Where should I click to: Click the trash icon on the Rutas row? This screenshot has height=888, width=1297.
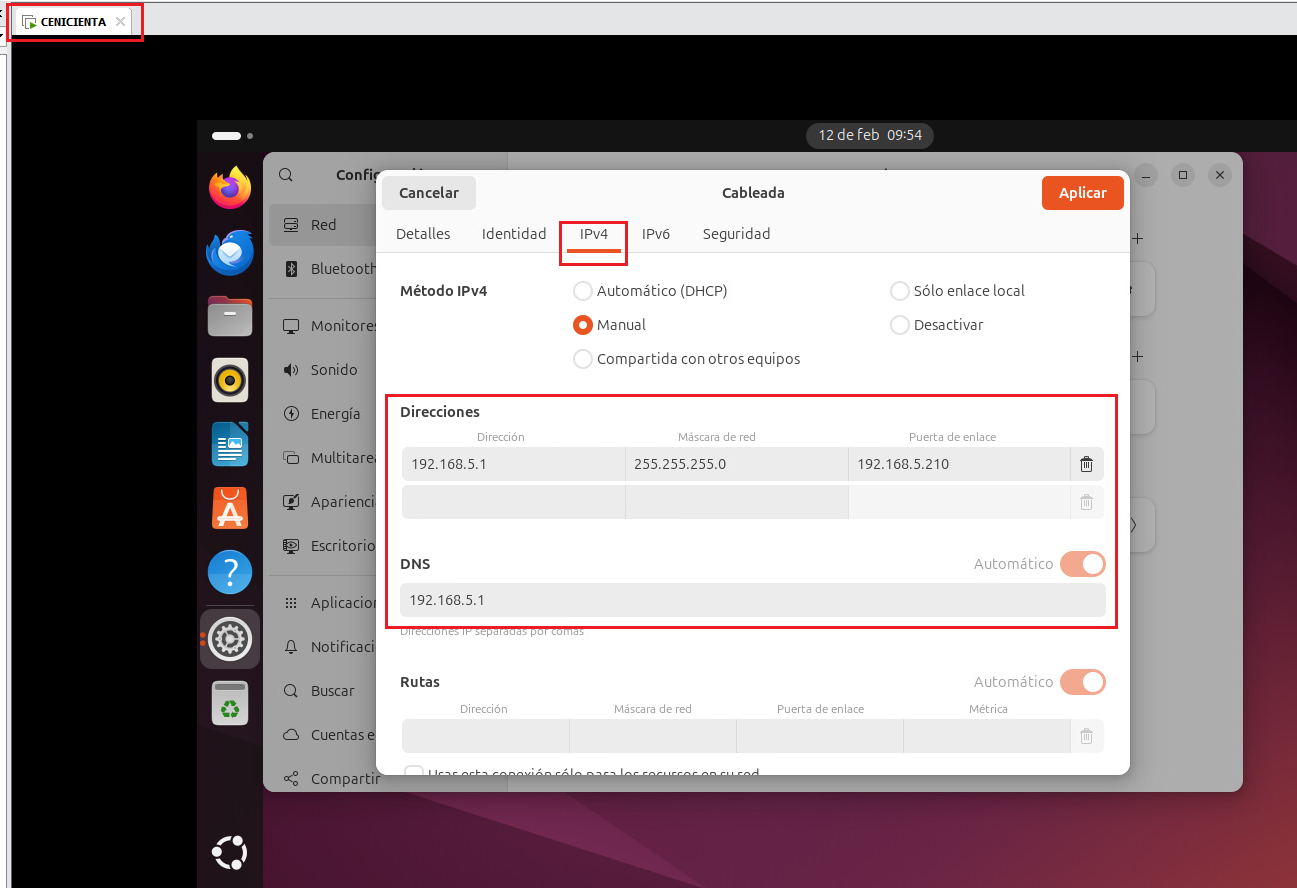pos(1086,735)
